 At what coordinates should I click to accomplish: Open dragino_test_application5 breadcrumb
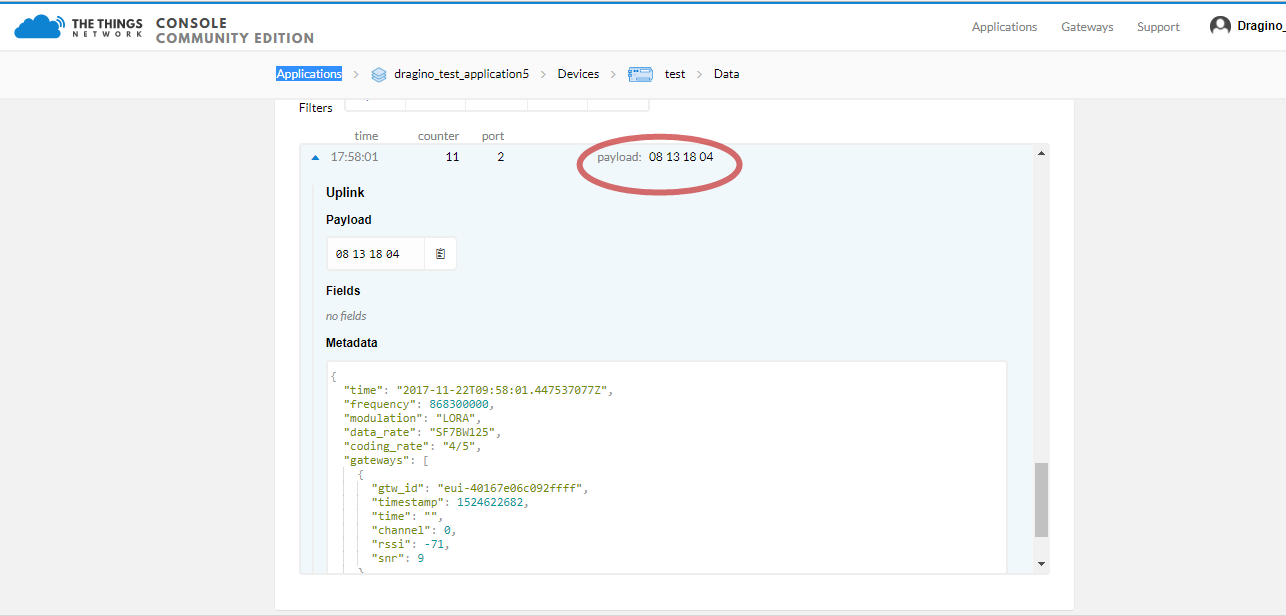click(461, 74)
